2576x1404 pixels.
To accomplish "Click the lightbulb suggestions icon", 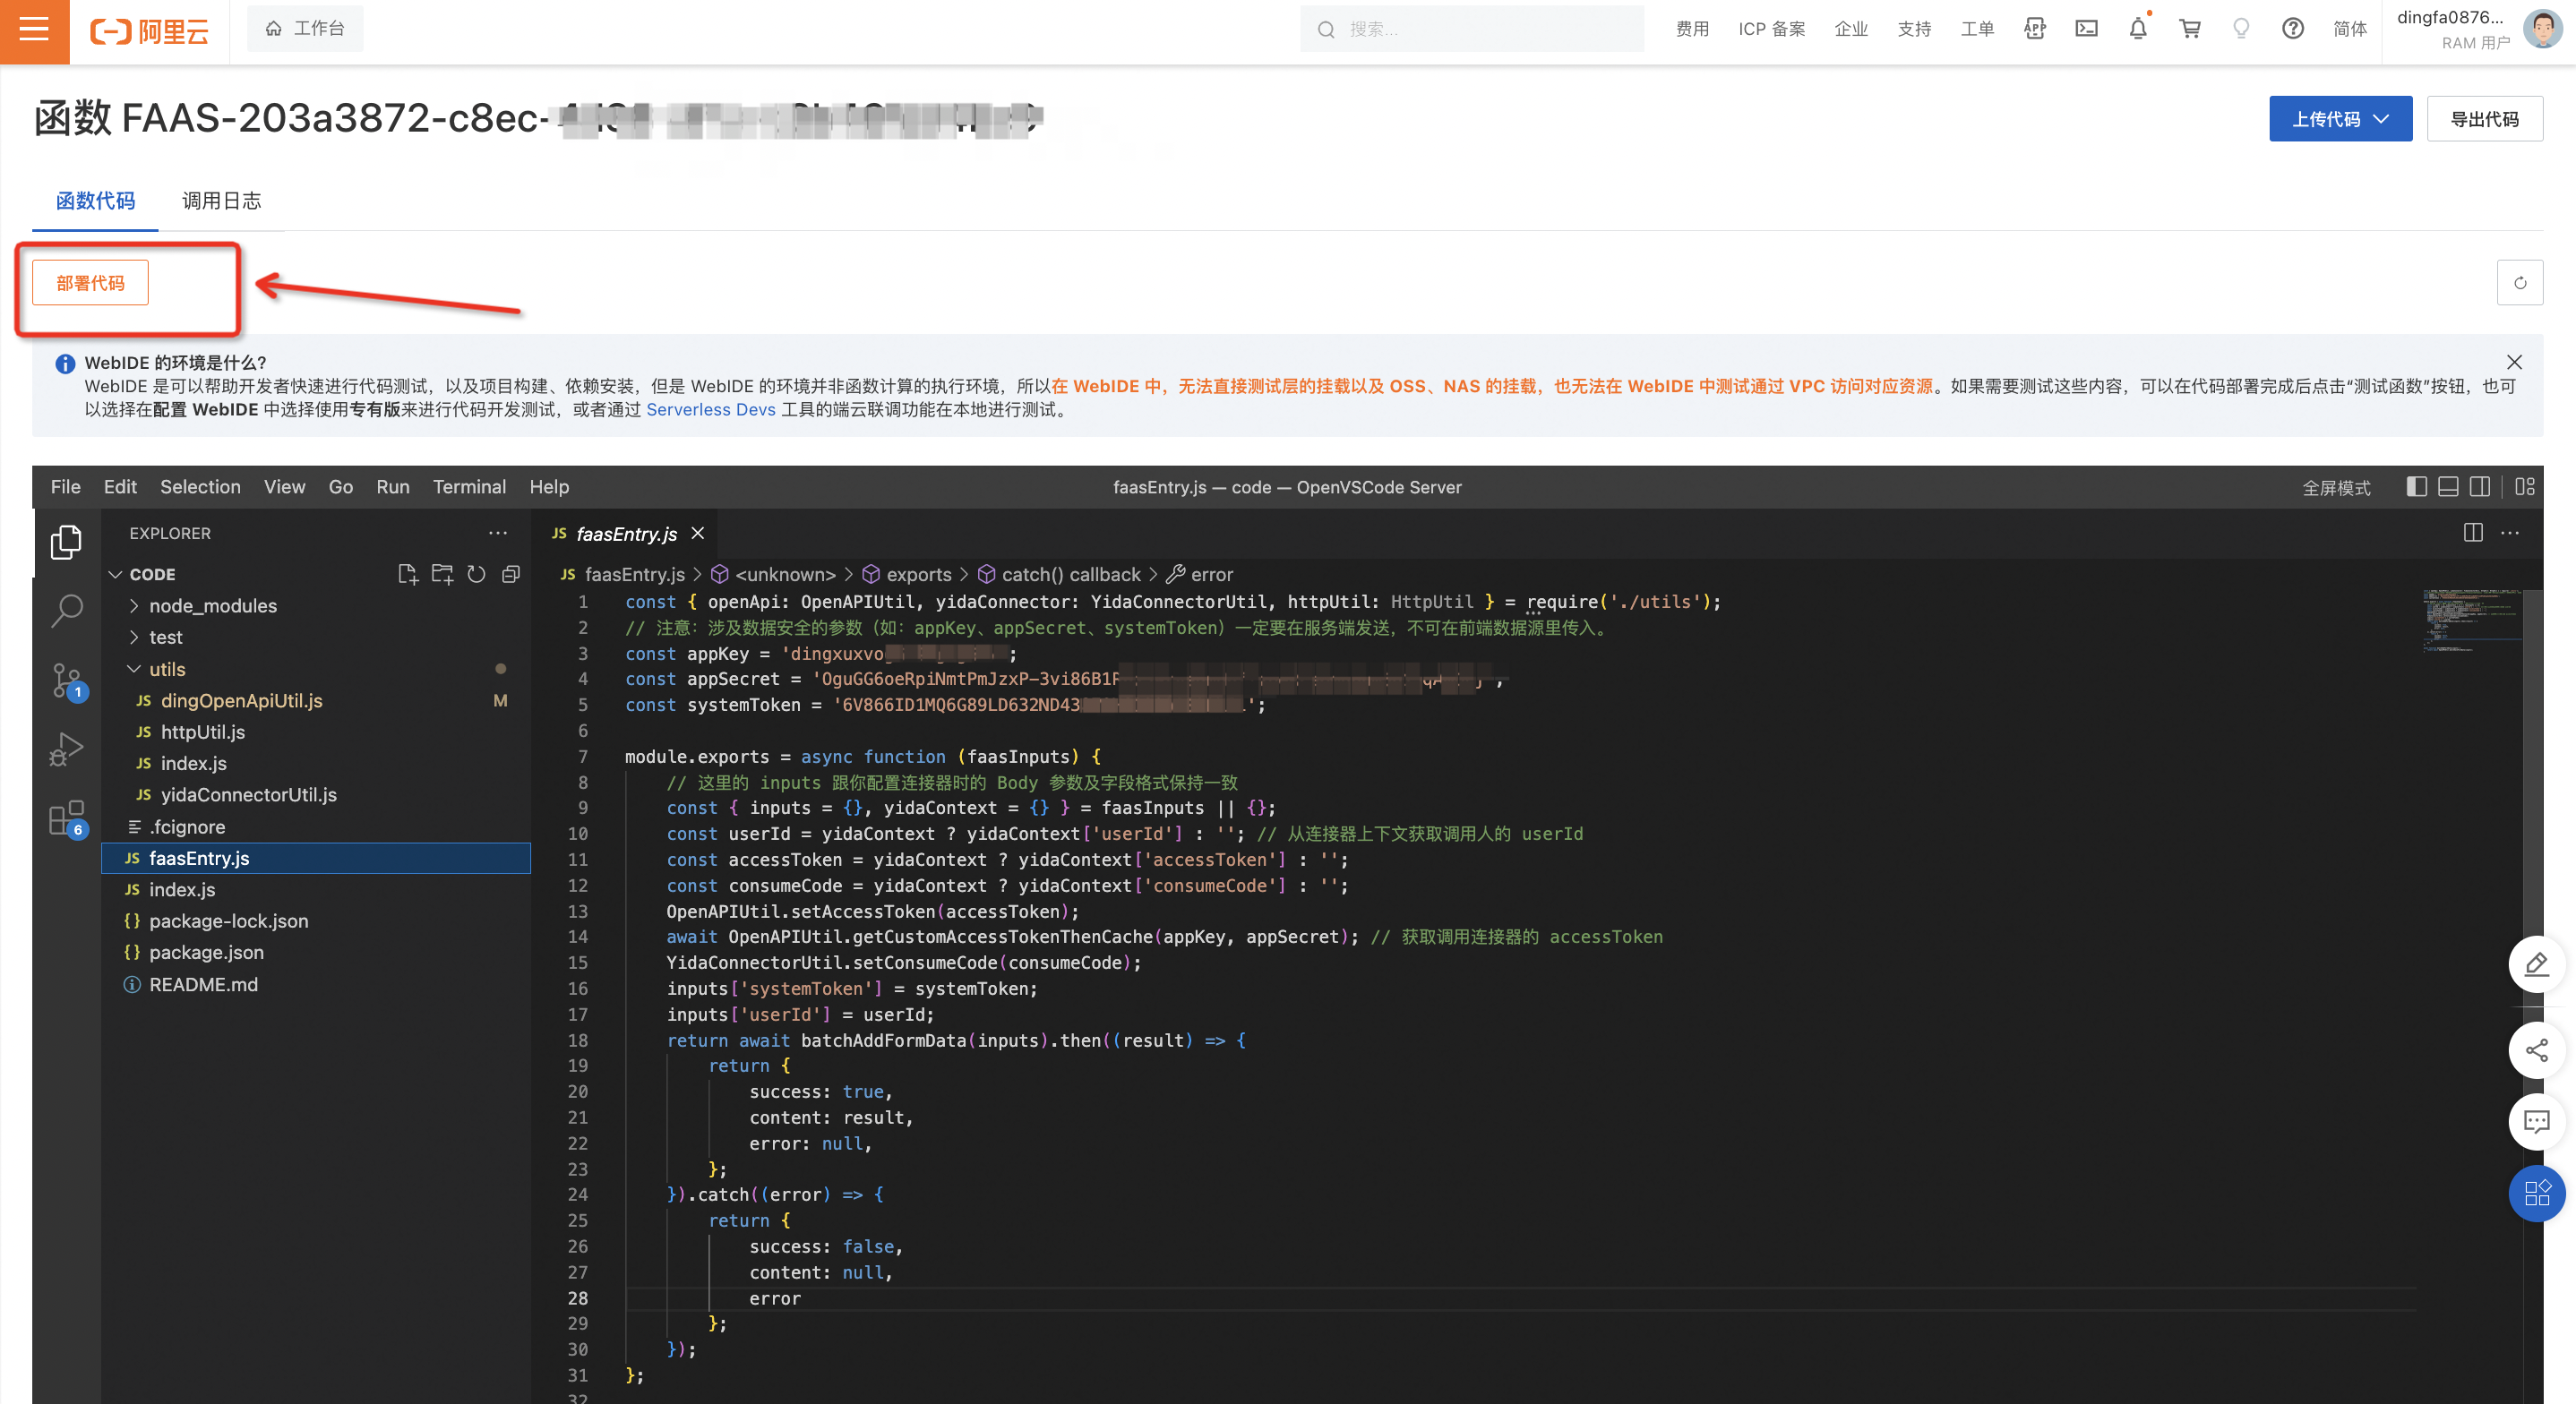I will pos(2241,29).
